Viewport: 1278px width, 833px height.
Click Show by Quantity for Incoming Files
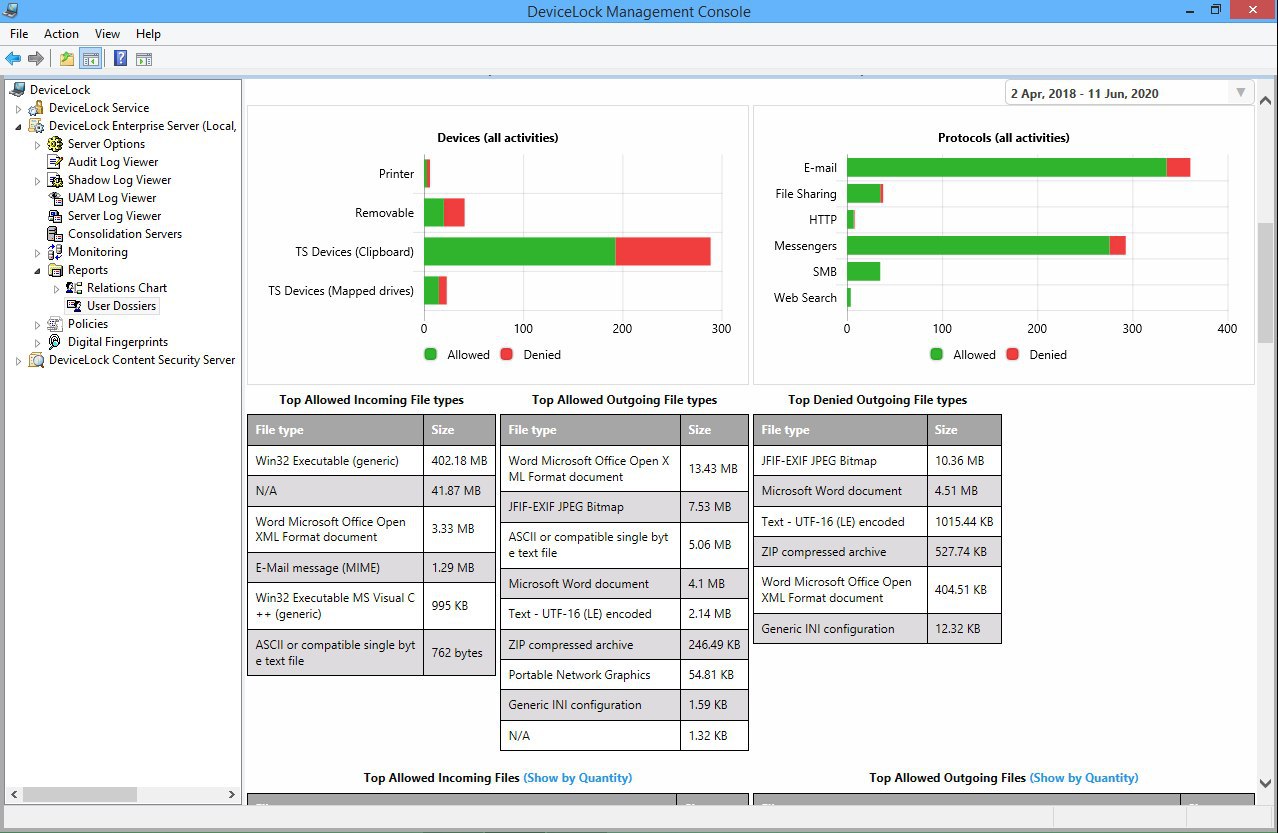(x=578, y=778)
